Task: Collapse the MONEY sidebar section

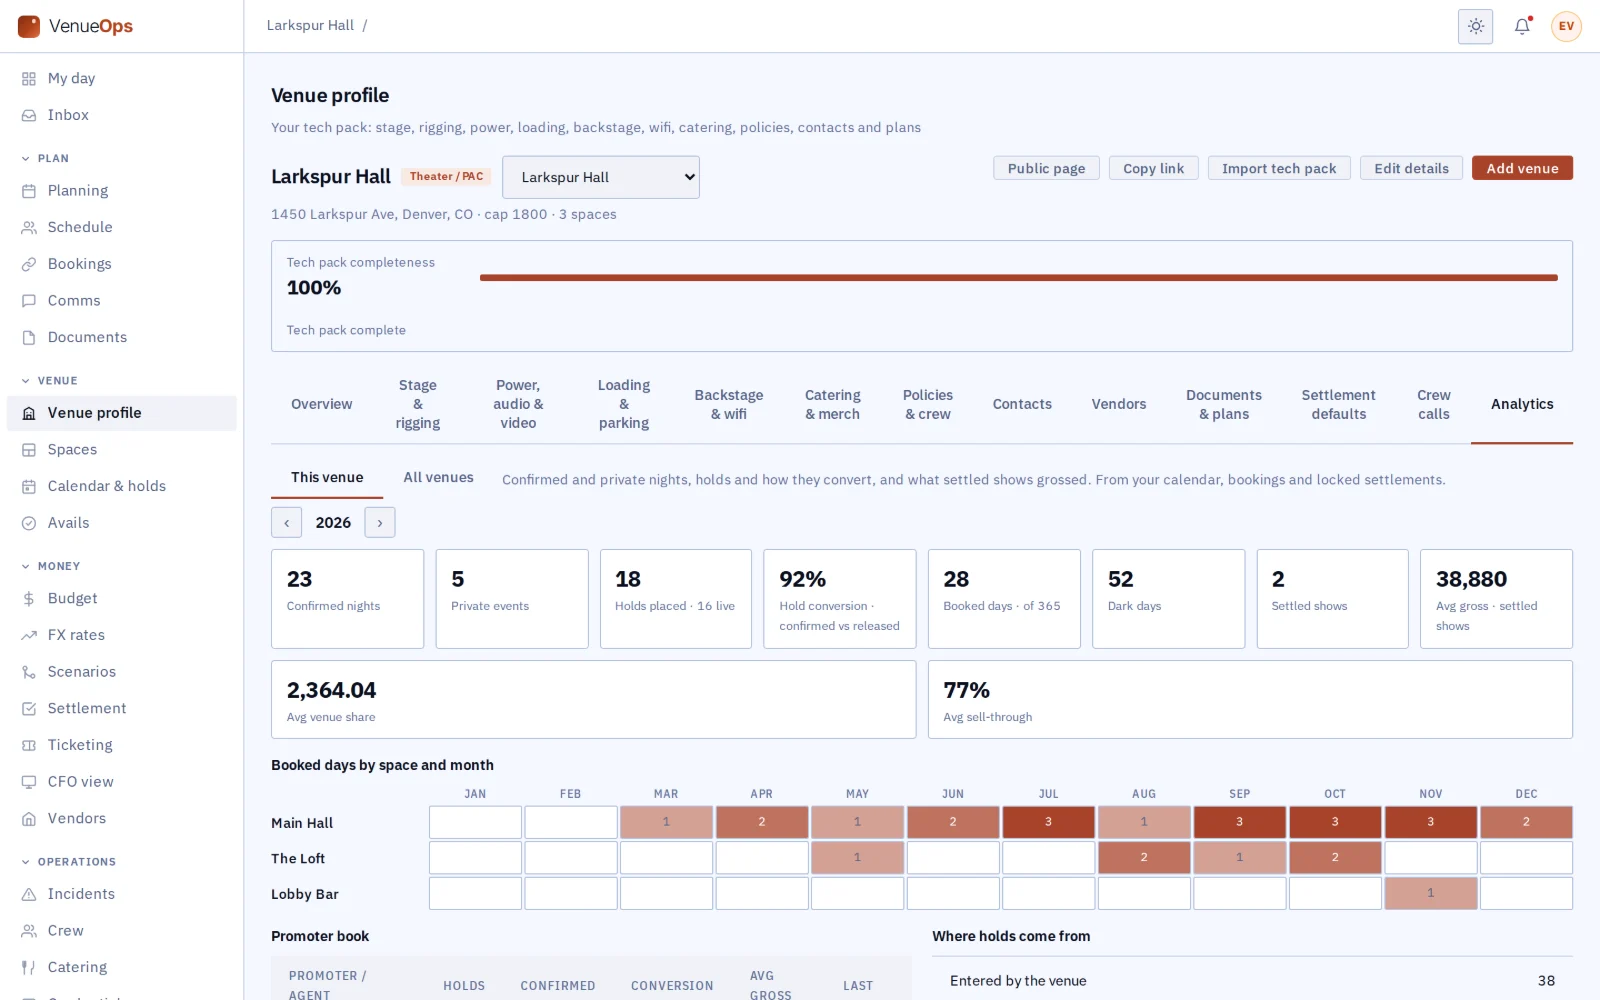Action: click(50, 566)
